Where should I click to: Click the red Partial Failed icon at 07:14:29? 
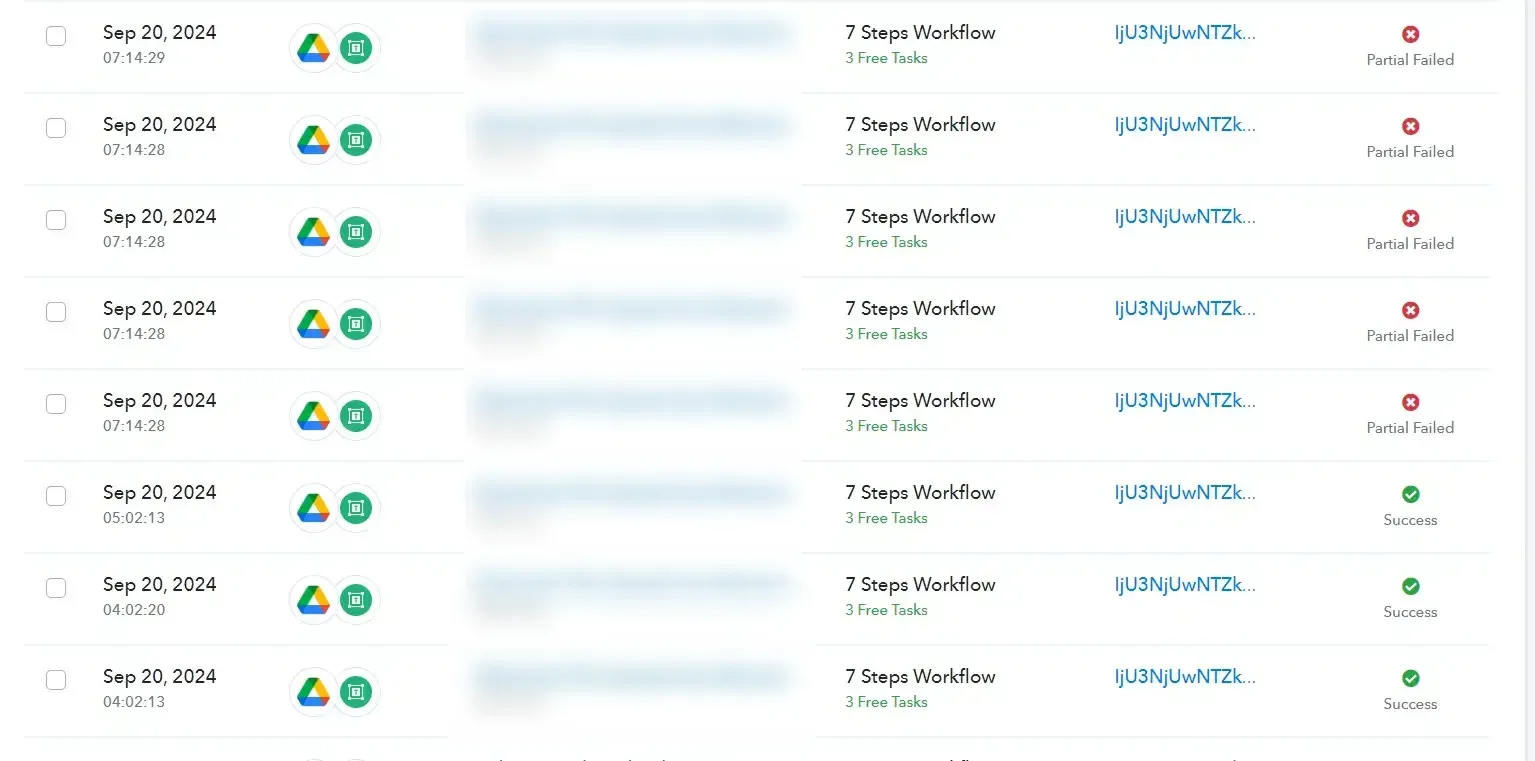click(1410, 34)
